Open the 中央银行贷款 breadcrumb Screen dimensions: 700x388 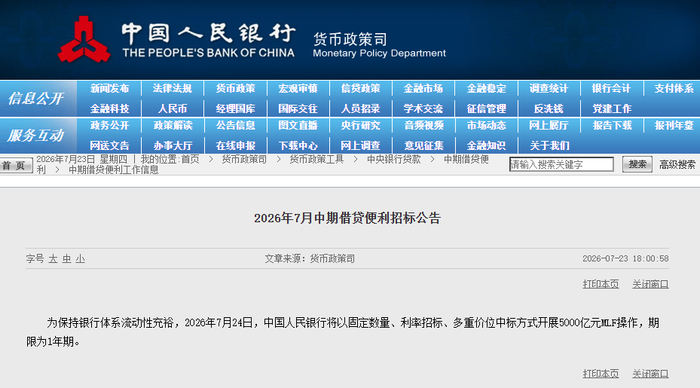point(394,159)
